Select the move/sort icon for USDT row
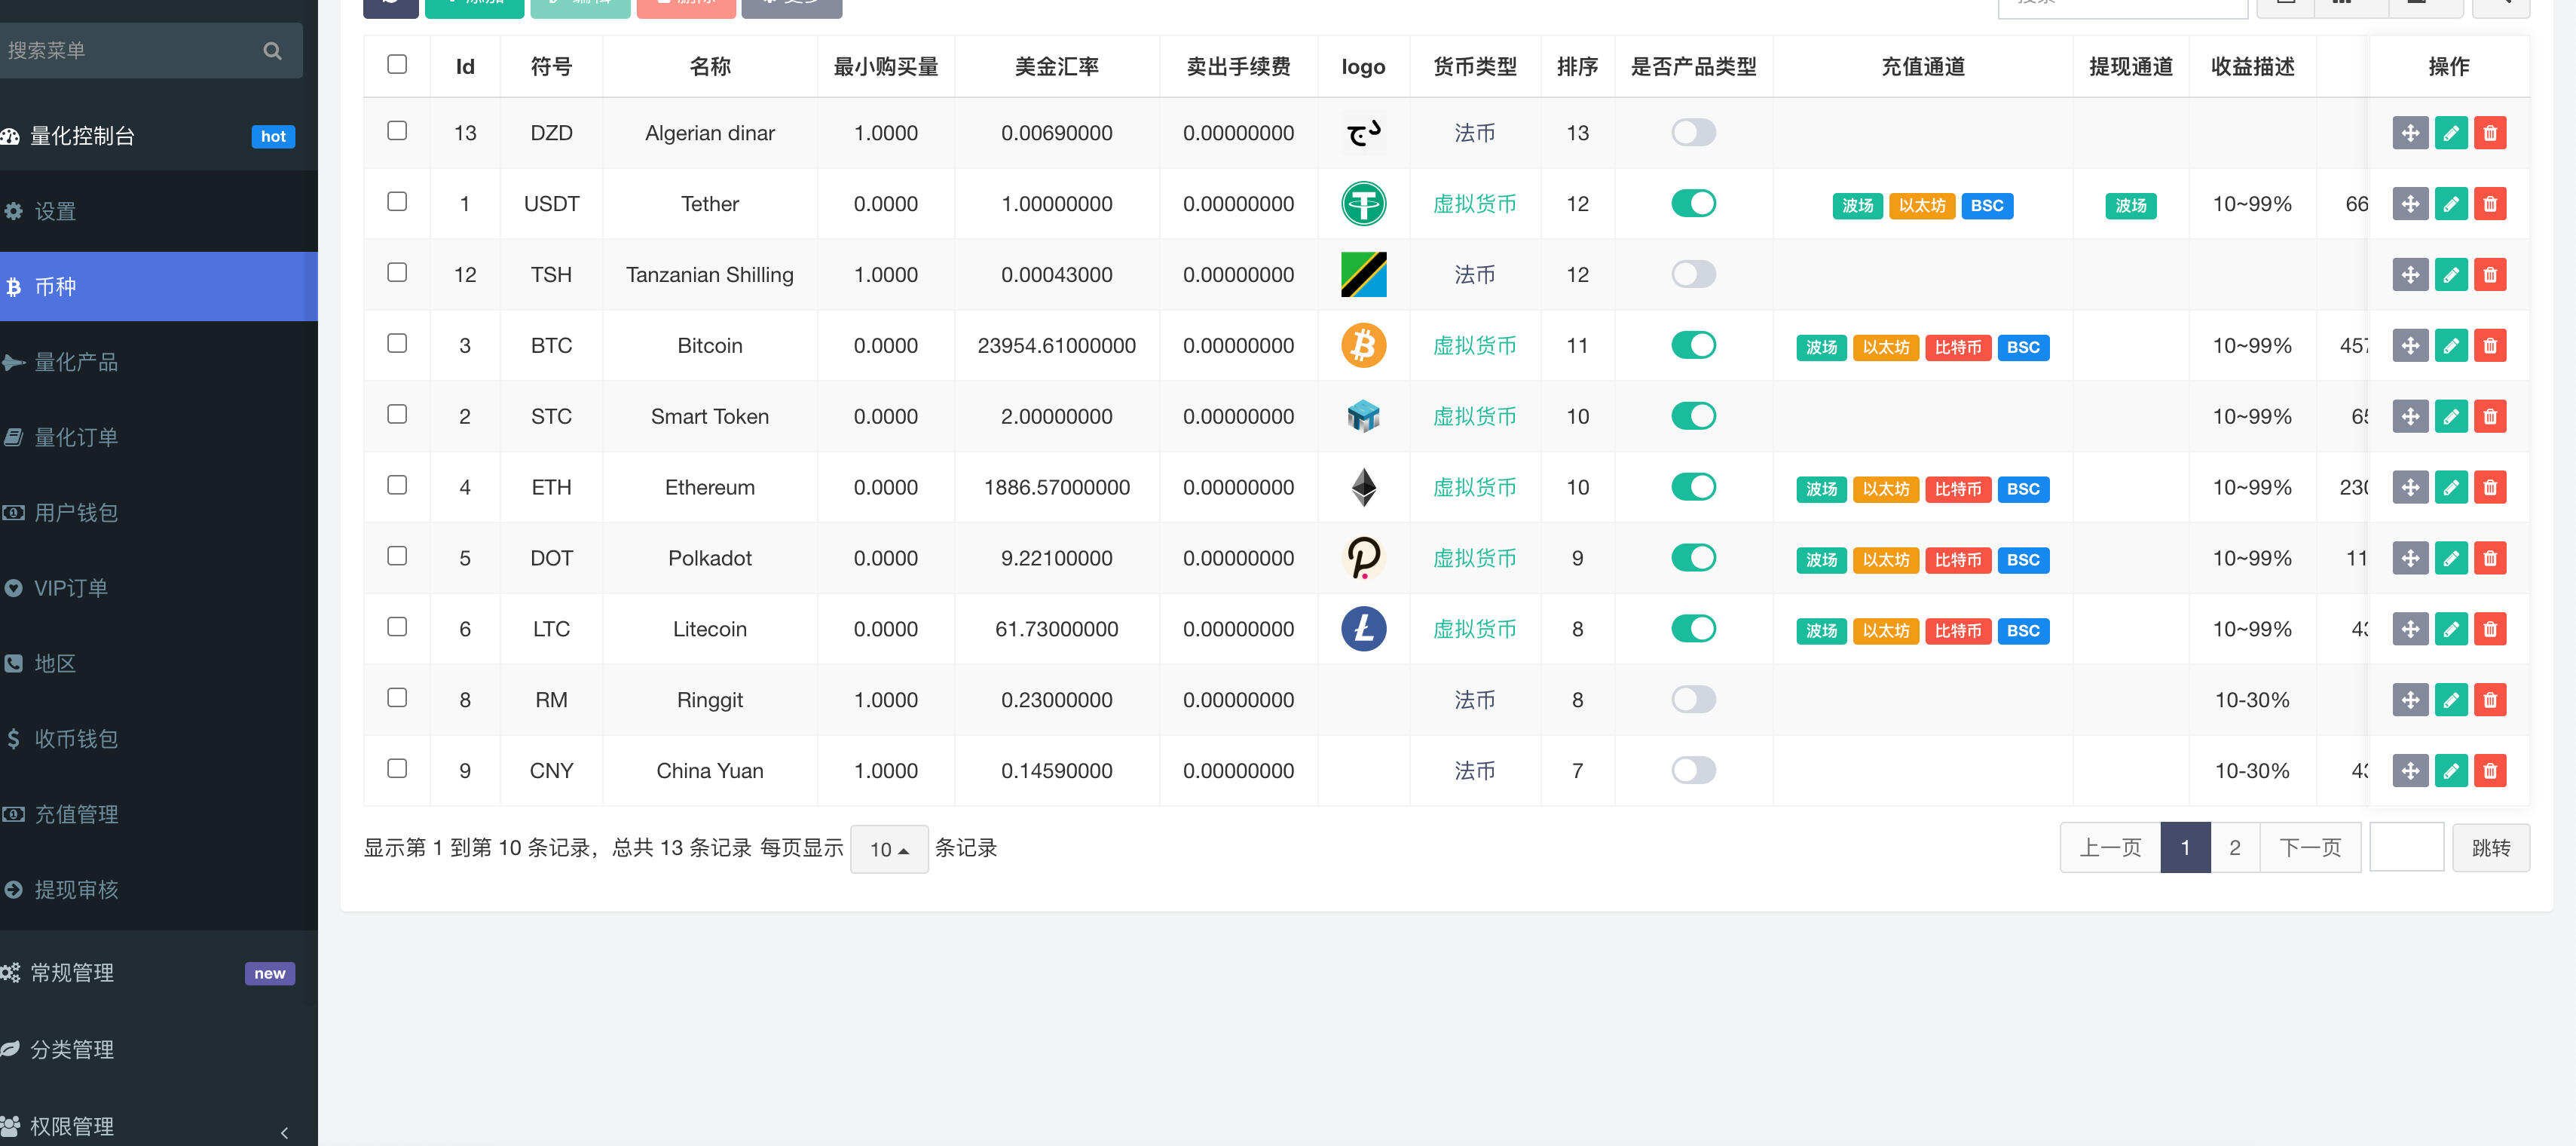Image resolution: width=2576 pixels, height=1146 pixels. [x=2410, y=203]
